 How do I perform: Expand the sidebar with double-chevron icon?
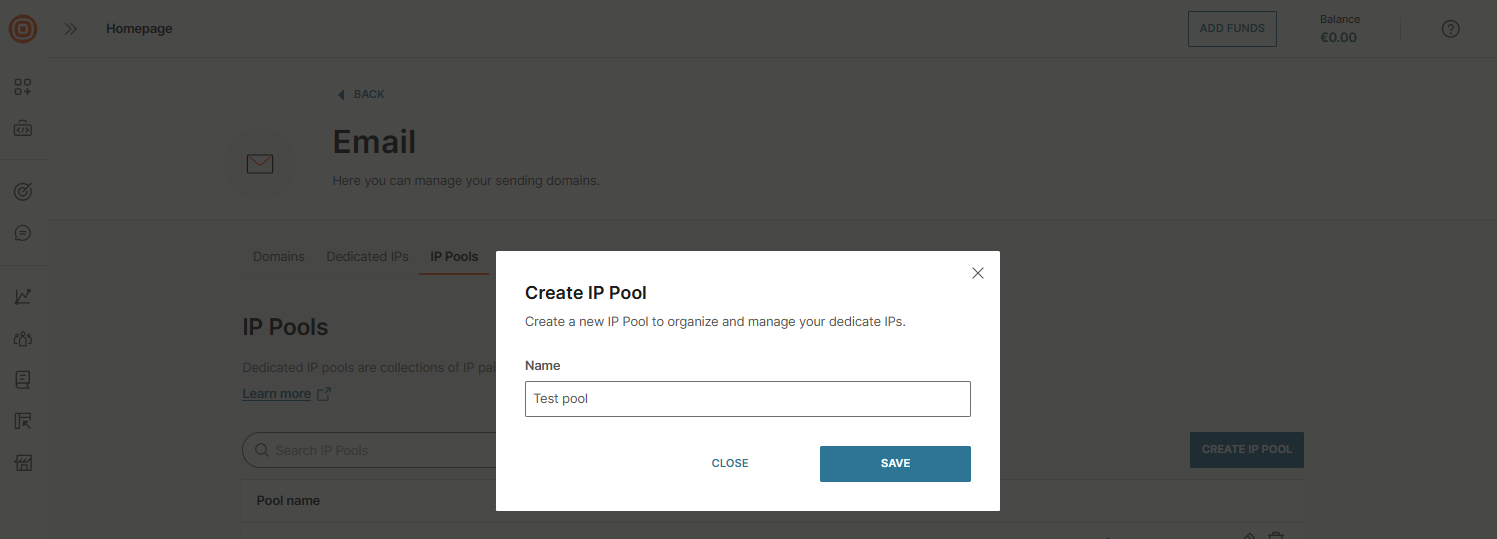pos(71,29)
